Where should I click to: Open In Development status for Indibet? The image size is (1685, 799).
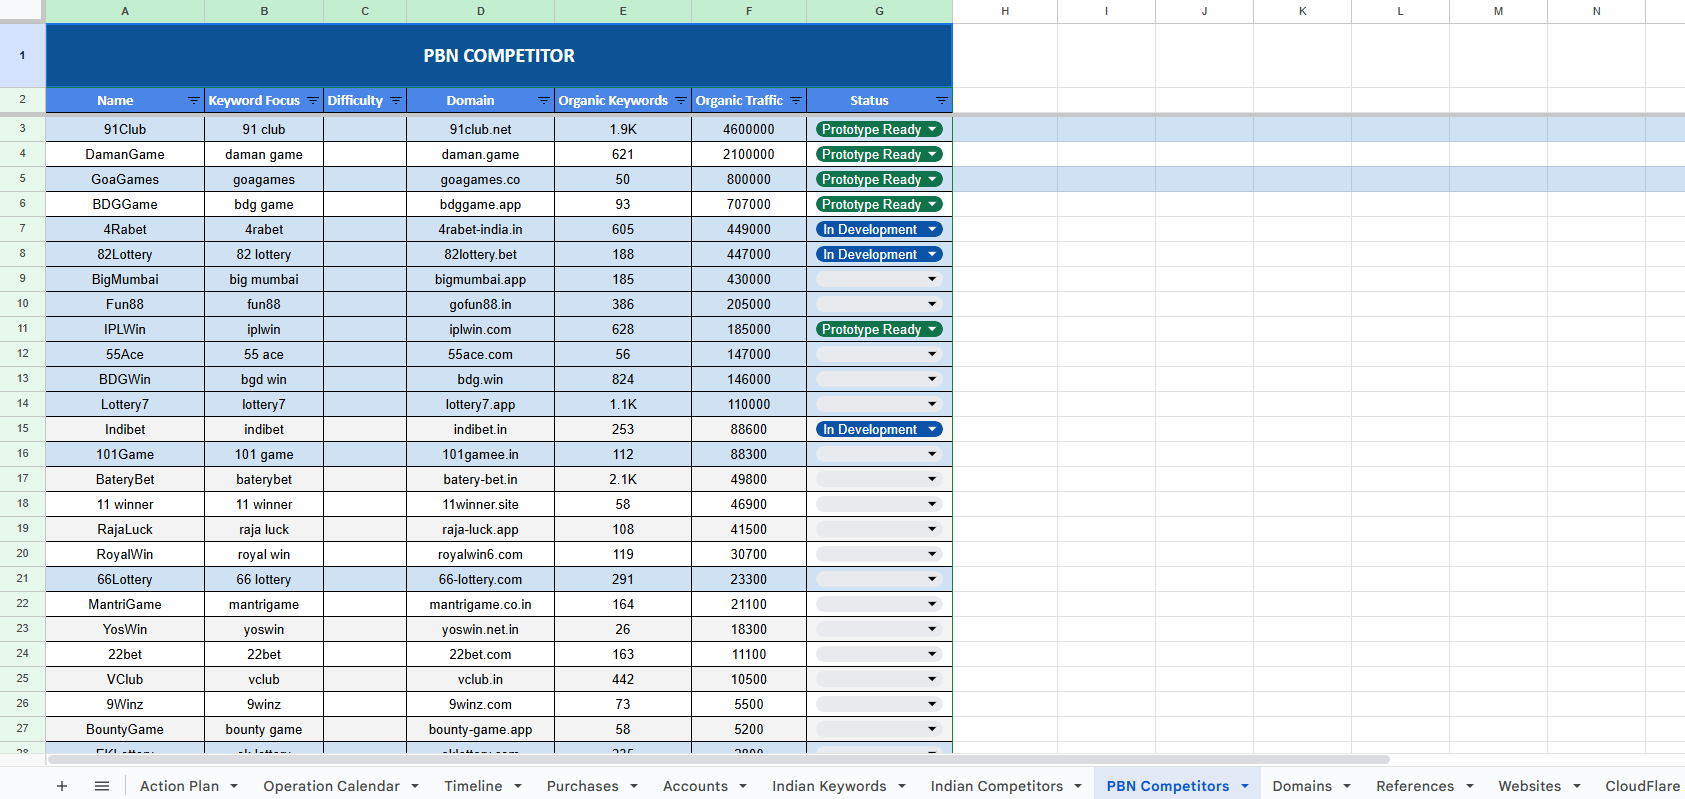[879, 429]
